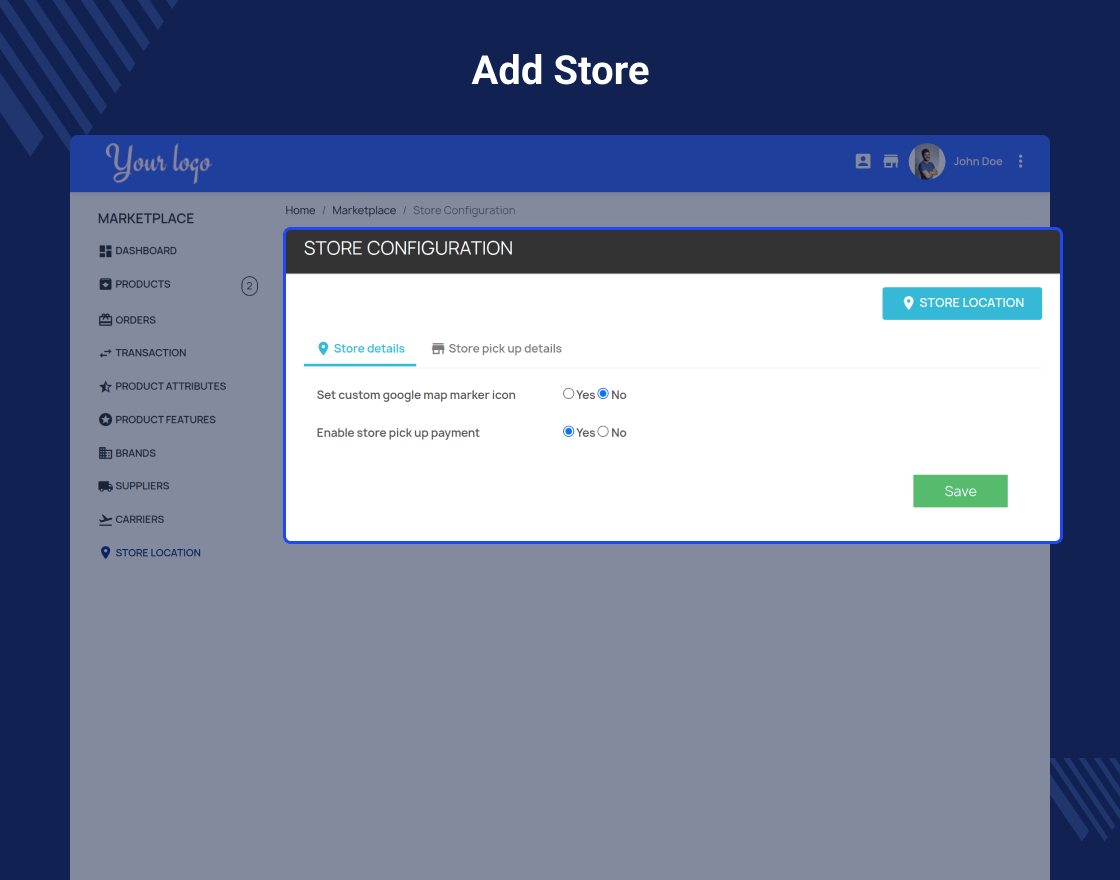Viewport: 1120px width, 880px height.
Task: Open Suppliers in sidebar
Action: tap(142, 486)
